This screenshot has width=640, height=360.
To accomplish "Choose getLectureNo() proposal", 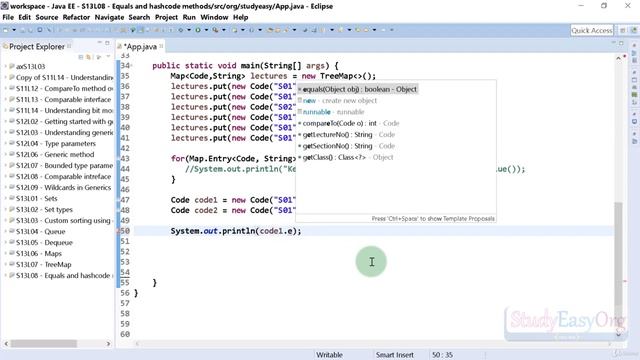I will [348, 135].
